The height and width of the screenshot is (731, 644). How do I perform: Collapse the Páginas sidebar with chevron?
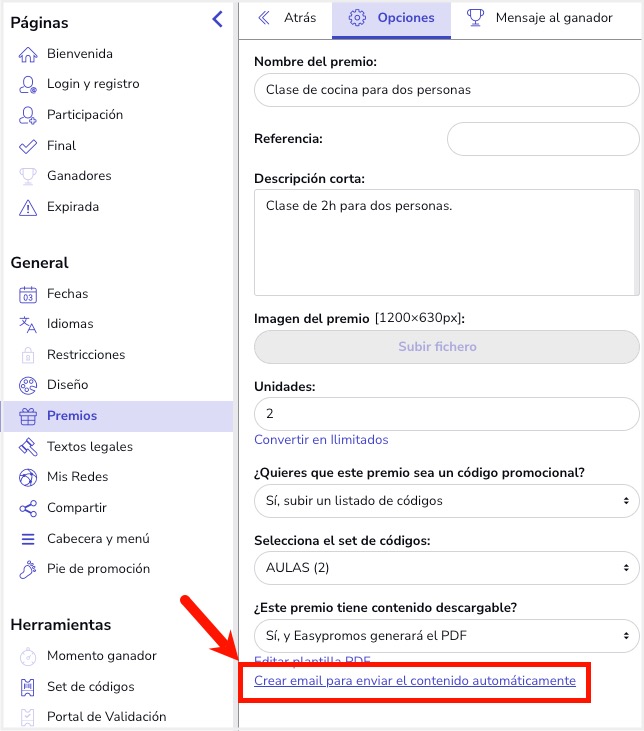pos(217,19)
